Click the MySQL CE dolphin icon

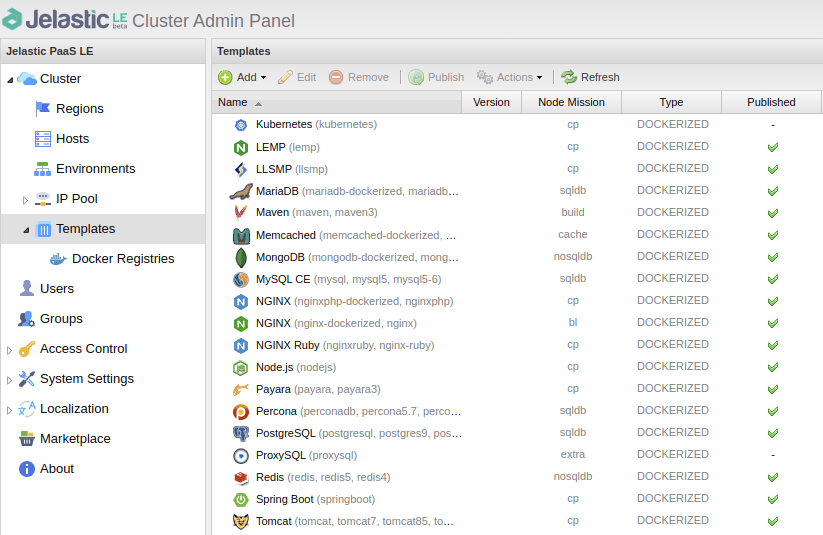240,279
